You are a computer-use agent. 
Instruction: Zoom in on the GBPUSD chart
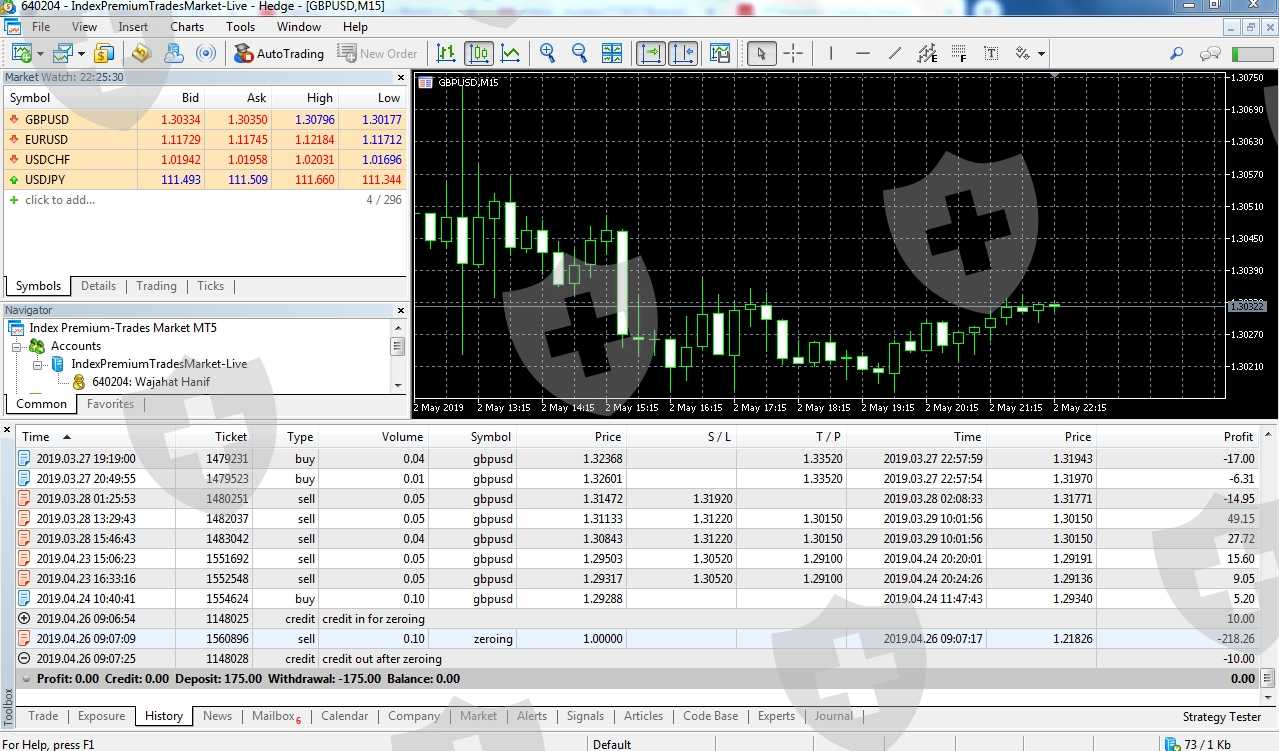(x=547, y=54)
